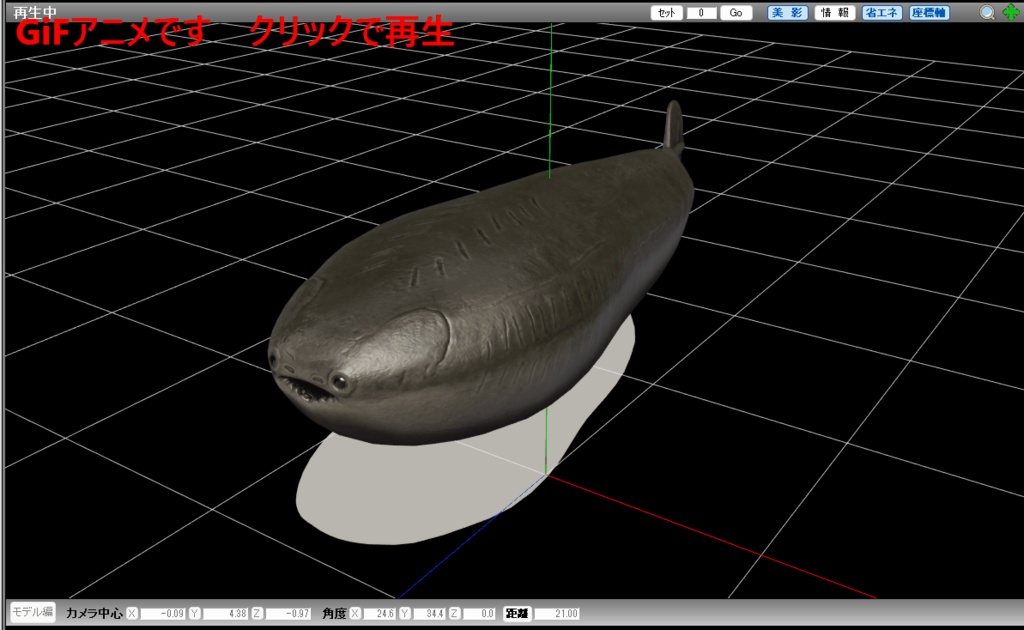Open the 情報 (info) panel

click(833, 13)
